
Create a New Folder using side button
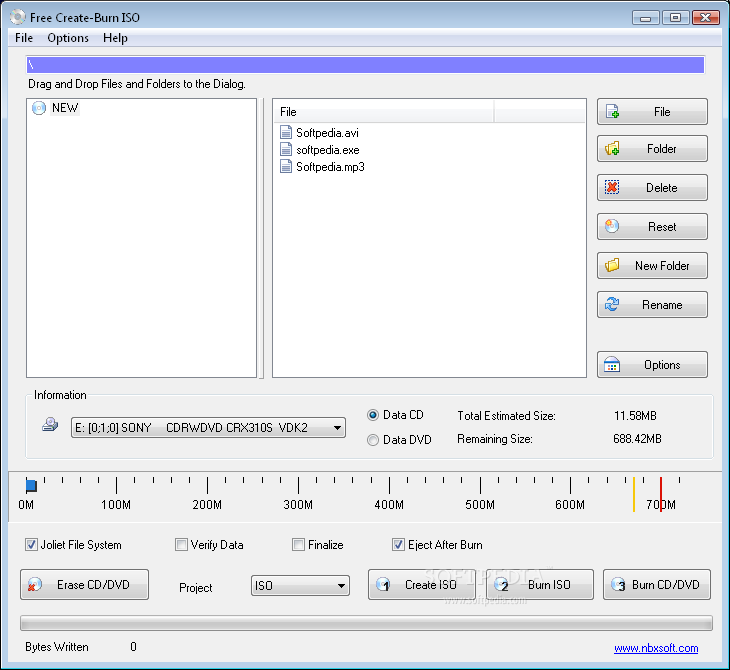[x=652, y=266]
